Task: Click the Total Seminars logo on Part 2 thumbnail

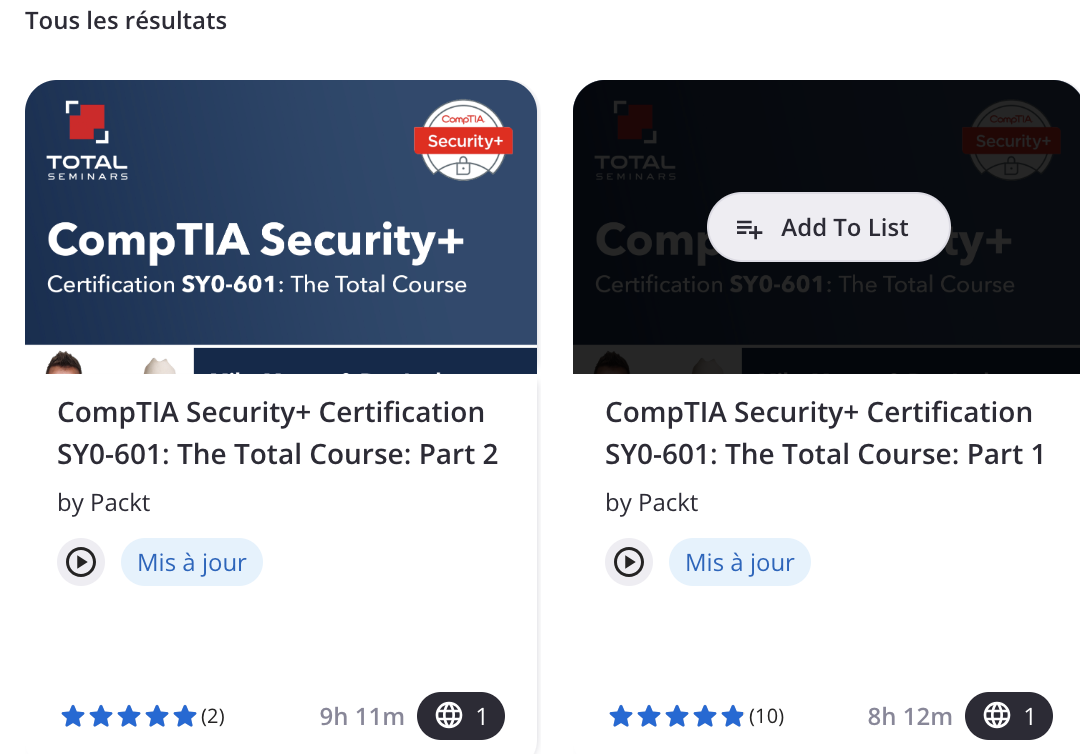Action: click(x=87, y=141)
